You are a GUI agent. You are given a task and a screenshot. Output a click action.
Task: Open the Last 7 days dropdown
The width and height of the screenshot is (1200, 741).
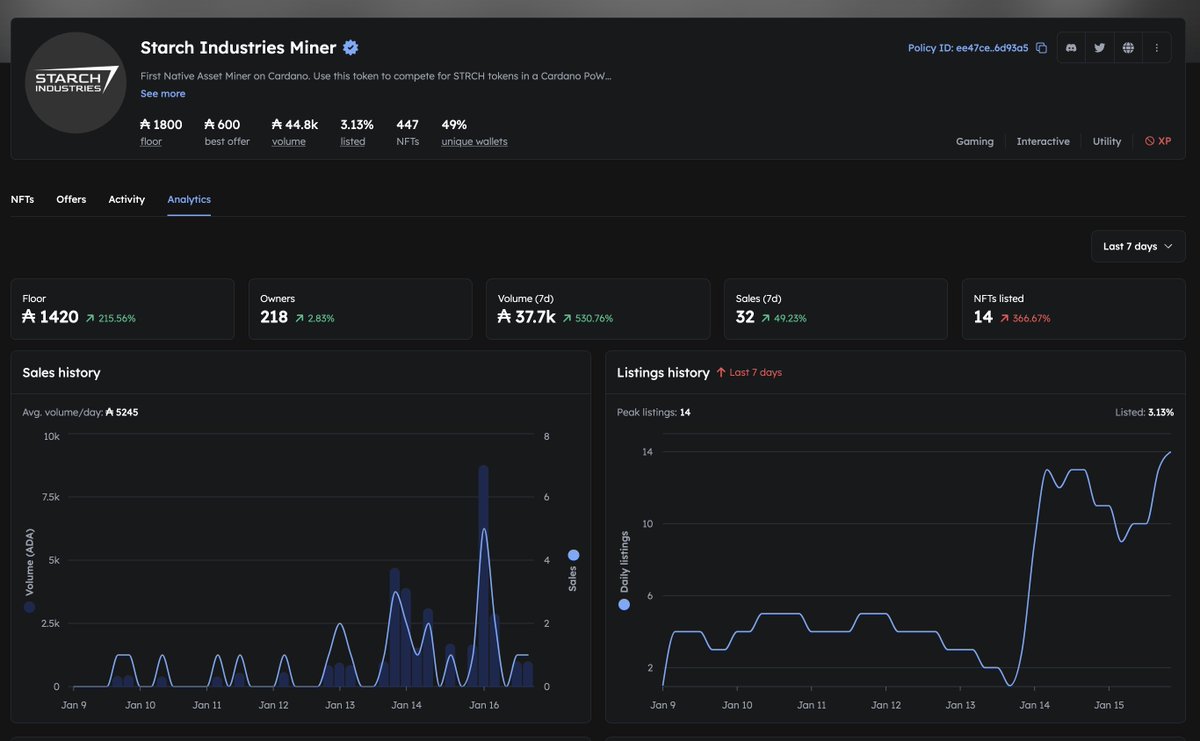click(x=1138, y=246)
